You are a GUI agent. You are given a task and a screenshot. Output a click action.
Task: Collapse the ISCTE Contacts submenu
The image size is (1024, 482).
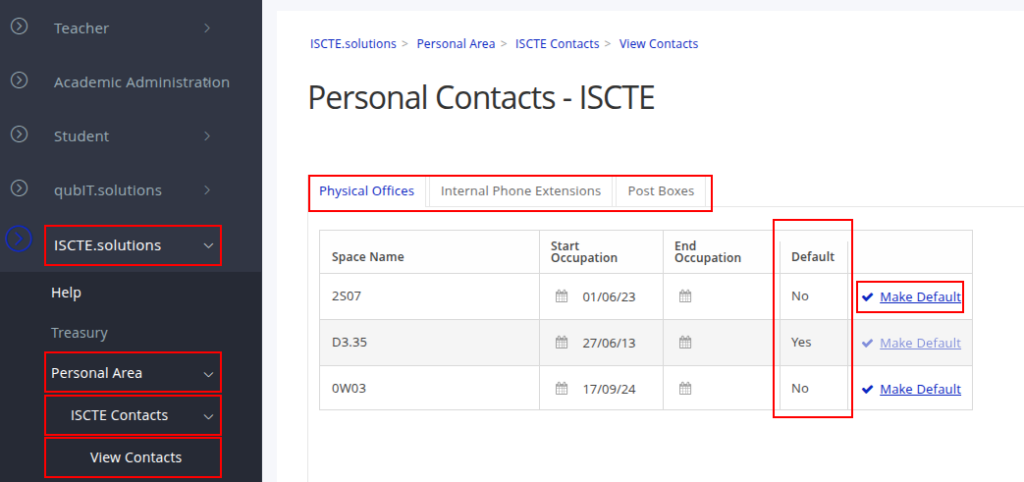(x=208, y=416)
